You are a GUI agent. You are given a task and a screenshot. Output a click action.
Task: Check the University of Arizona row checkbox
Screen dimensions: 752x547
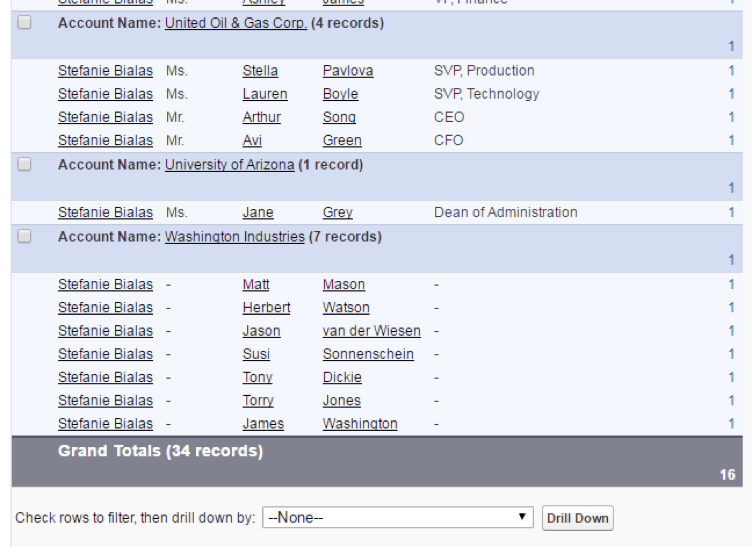click(x=24, y=164)
